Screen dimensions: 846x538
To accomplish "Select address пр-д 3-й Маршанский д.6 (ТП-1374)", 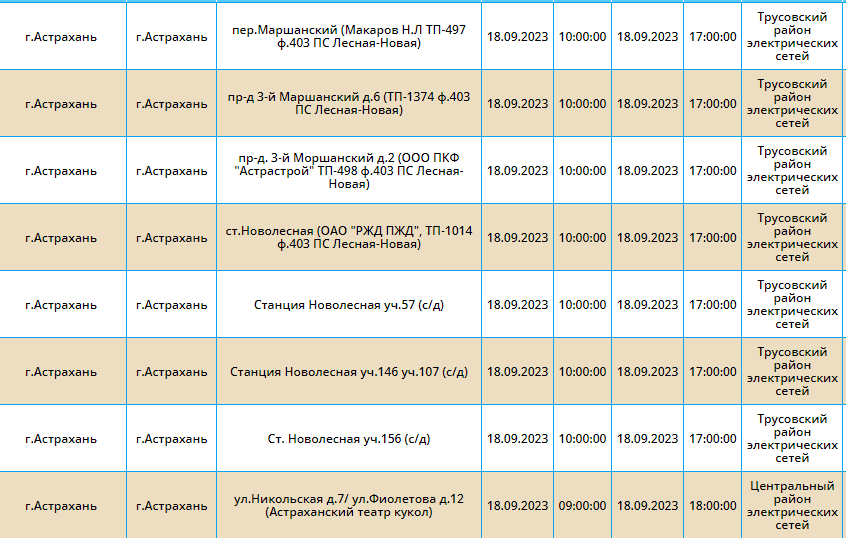I will pos(349,103).
